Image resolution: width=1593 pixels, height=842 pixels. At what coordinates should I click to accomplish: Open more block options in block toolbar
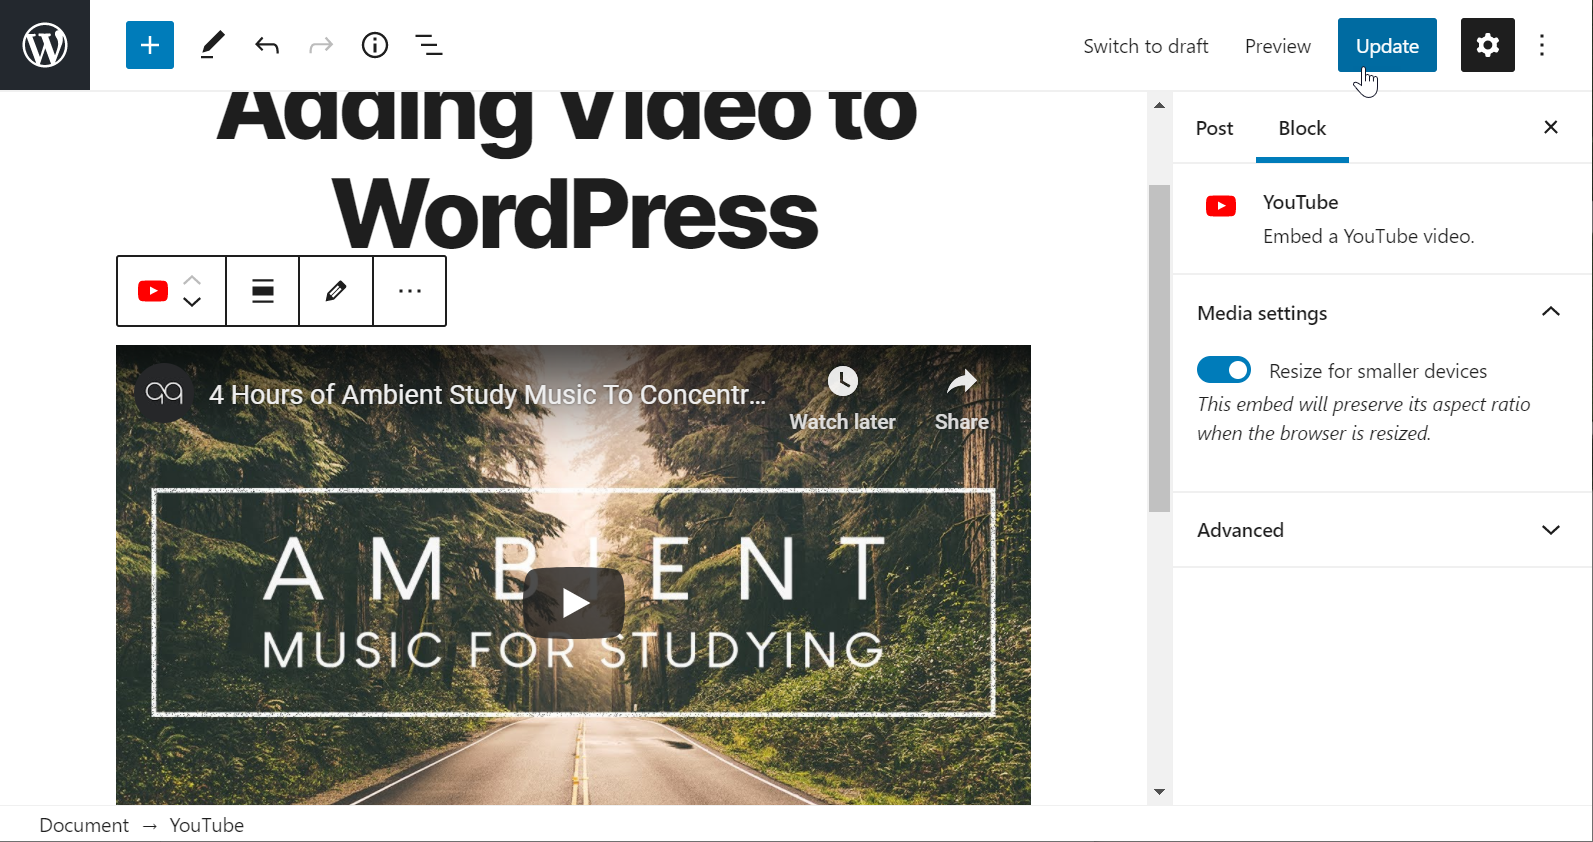(x=410, y=291)
